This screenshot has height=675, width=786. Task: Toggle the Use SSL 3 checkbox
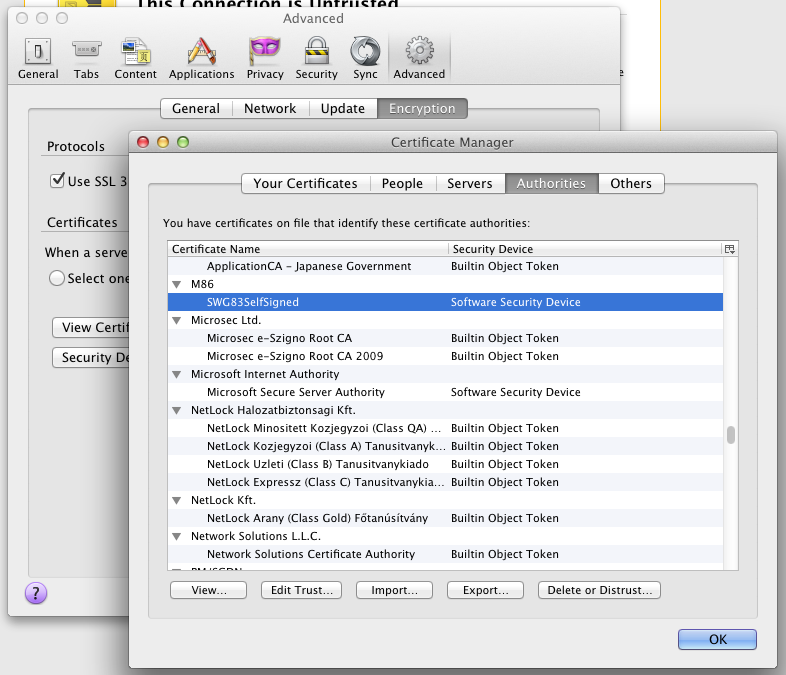57,181
